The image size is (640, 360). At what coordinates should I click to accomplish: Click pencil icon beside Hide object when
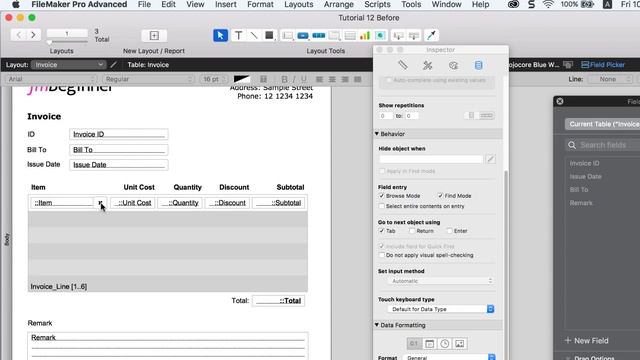point(491,159)
